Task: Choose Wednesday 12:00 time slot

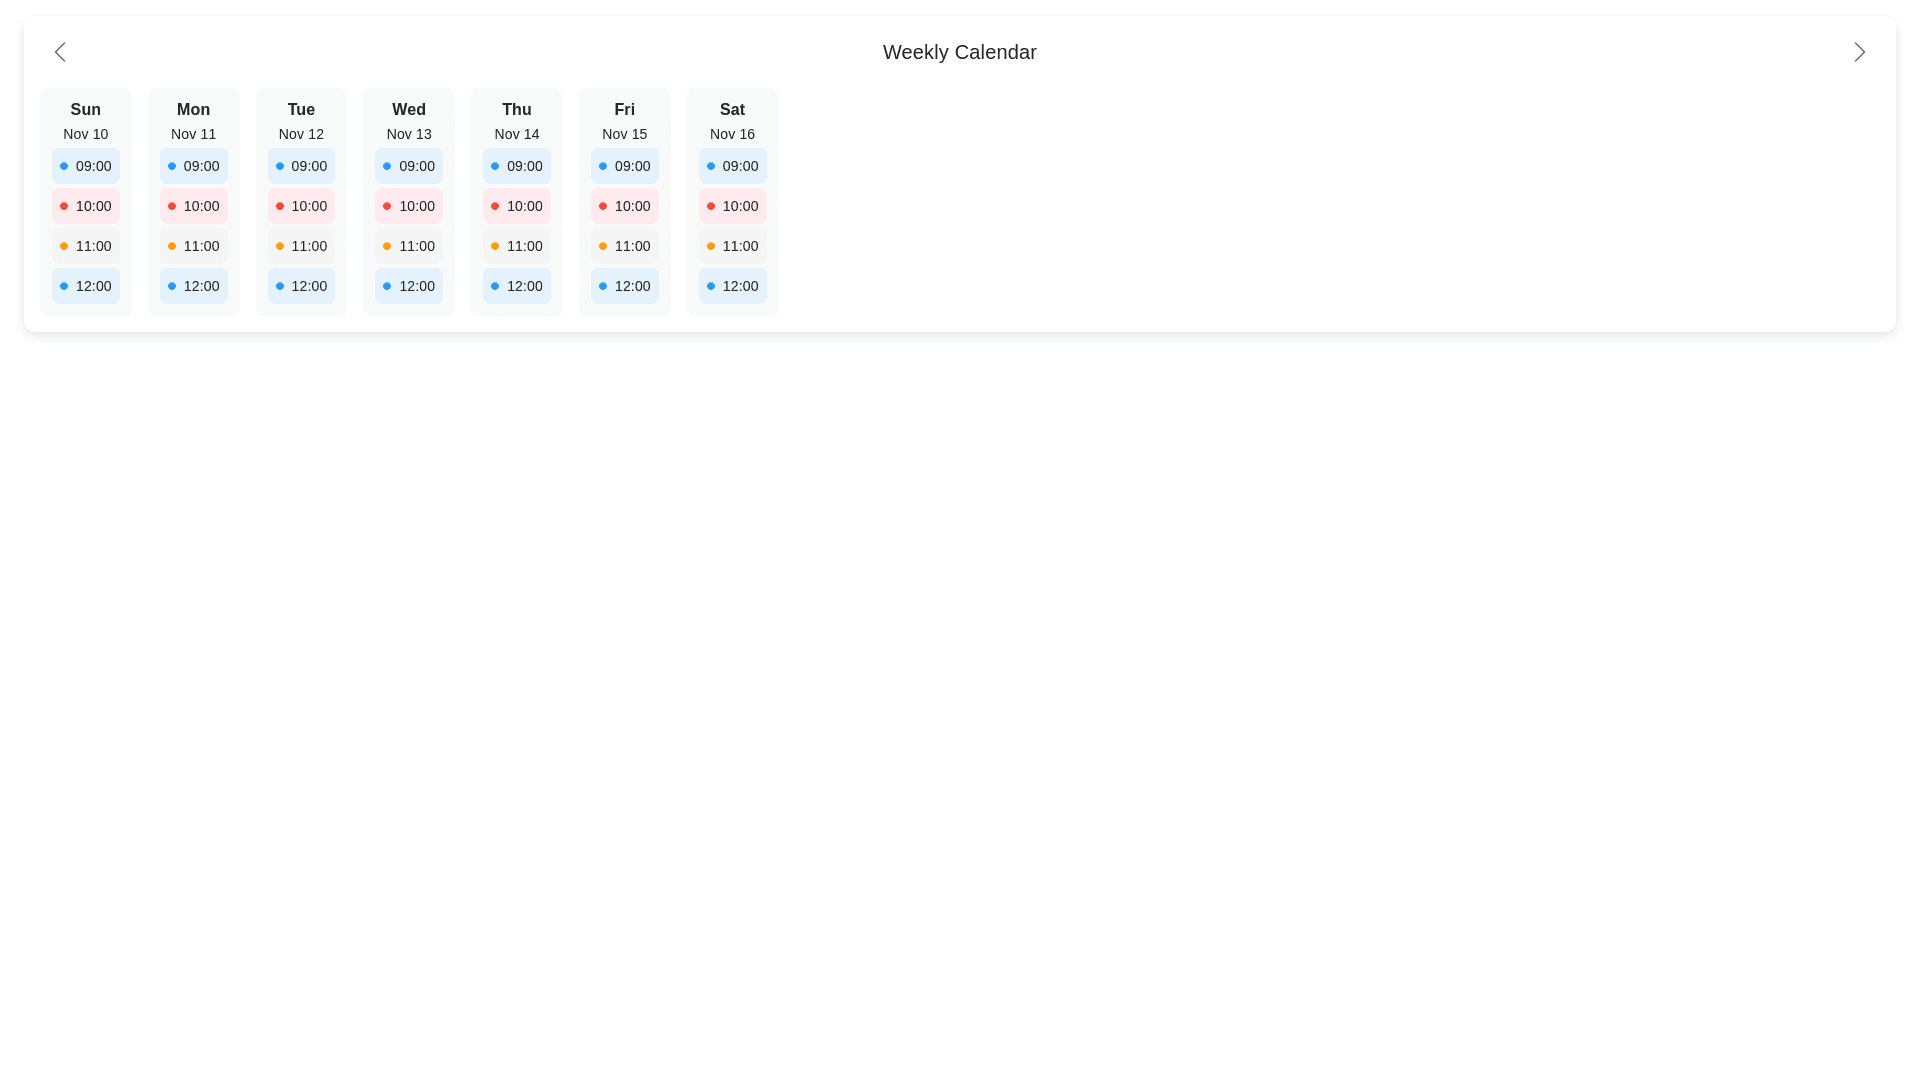Action: click(408, 286)
